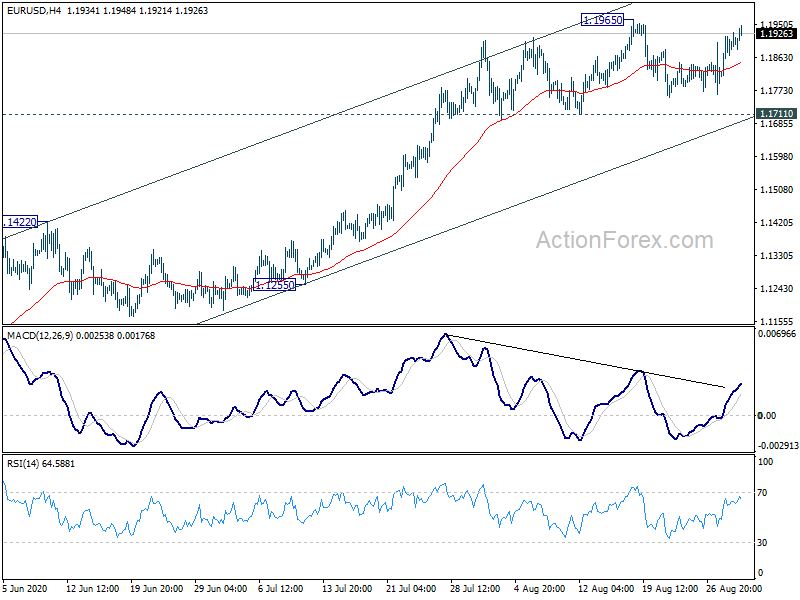Image resolution: width=800 pixels, height=600 pixels.
Task: Click the 1.12430 price axis value
Action: click(777, 289)
